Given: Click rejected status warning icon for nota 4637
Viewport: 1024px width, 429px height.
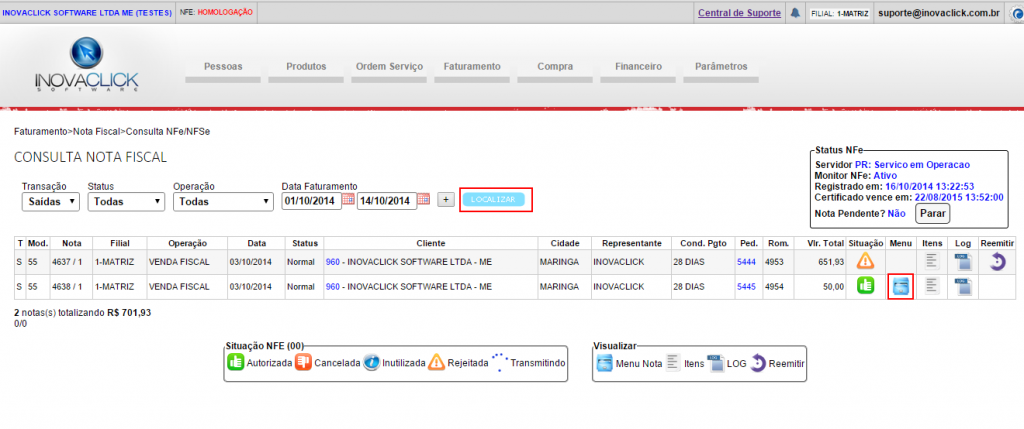Looking at the screenshot, I should [x=865, y=261].
